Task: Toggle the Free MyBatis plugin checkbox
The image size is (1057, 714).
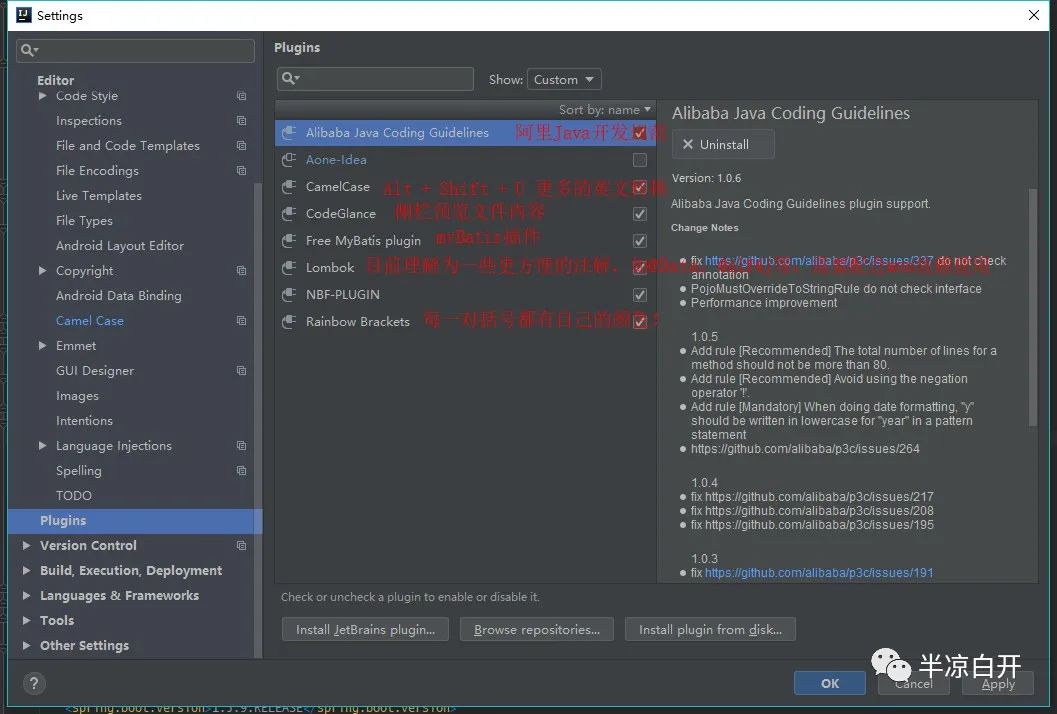Action: tap(640, 241)
